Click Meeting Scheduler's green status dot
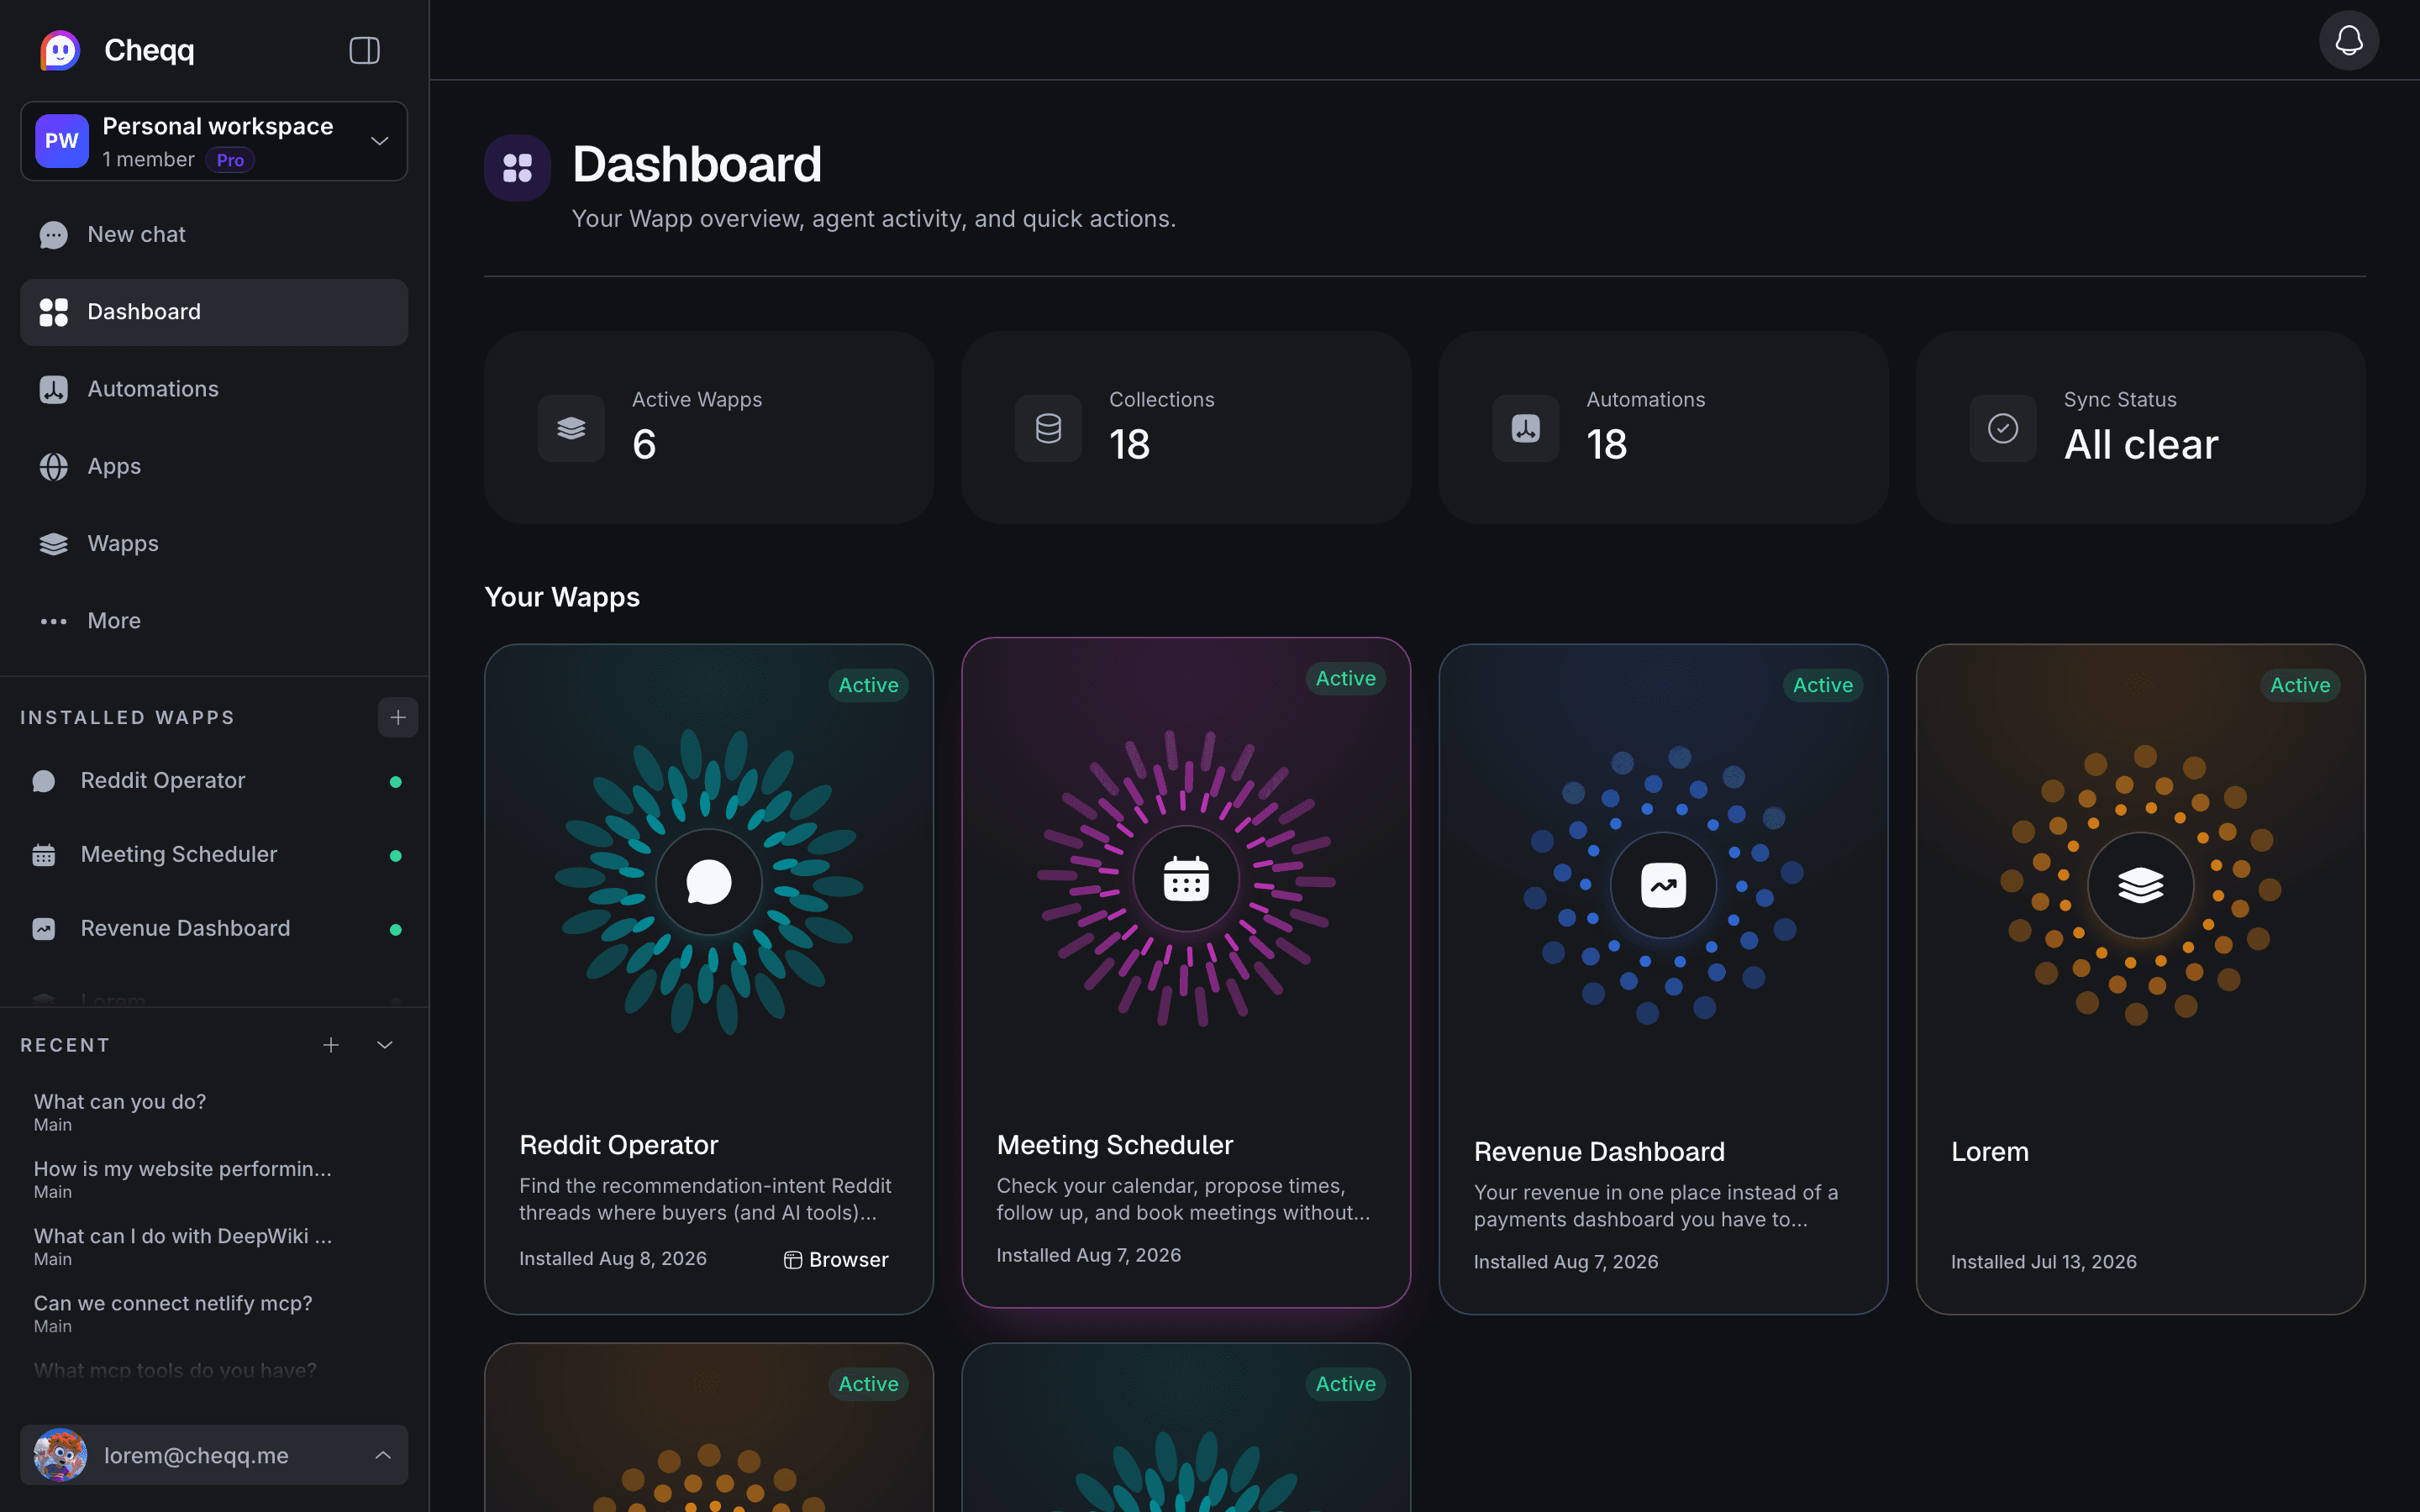Image resolution: width=2420 pixels, height=1512 pixels. tap(396, 856)
